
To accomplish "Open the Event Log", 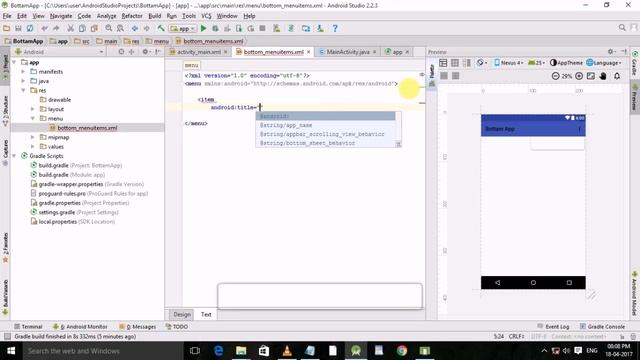I will [553, 327].
